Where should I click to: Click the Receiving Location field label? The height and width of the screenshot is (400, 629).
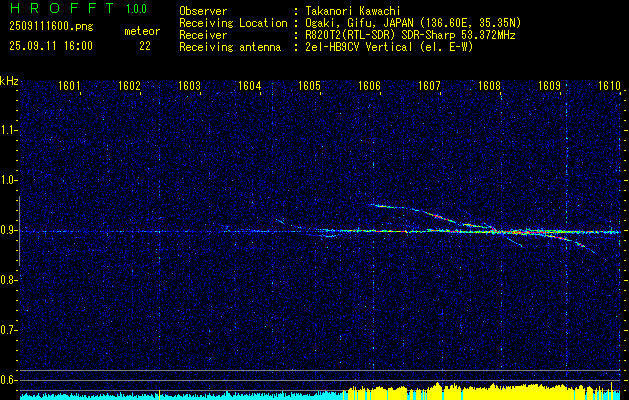pos(233,23)
